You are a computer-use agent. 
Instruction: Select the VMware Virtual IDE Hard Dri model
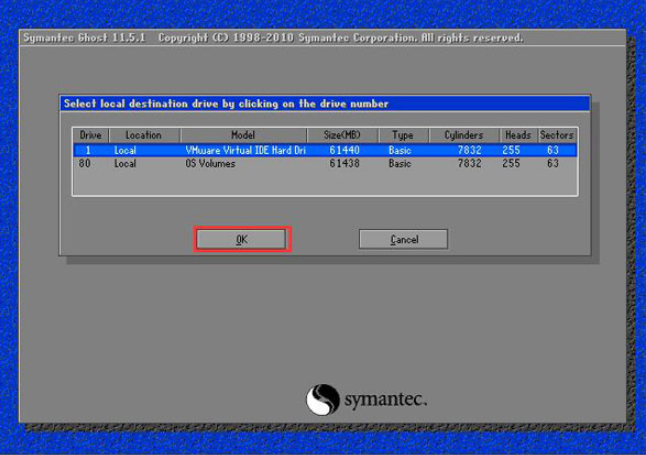click(246, 150)
